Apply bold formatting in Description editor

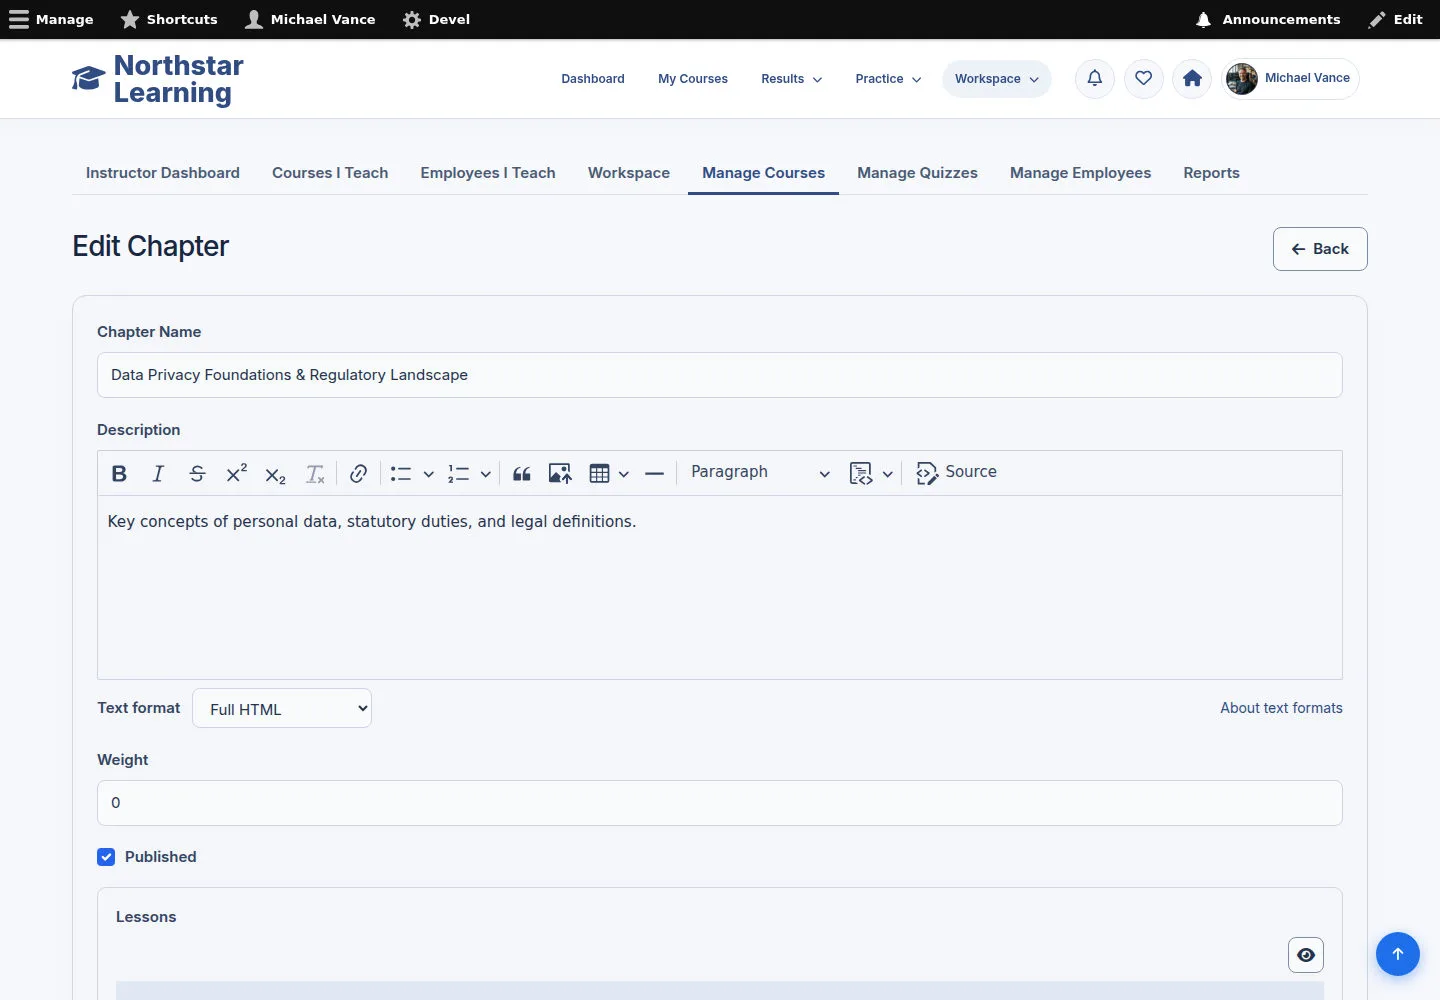(x=119, y=473)
